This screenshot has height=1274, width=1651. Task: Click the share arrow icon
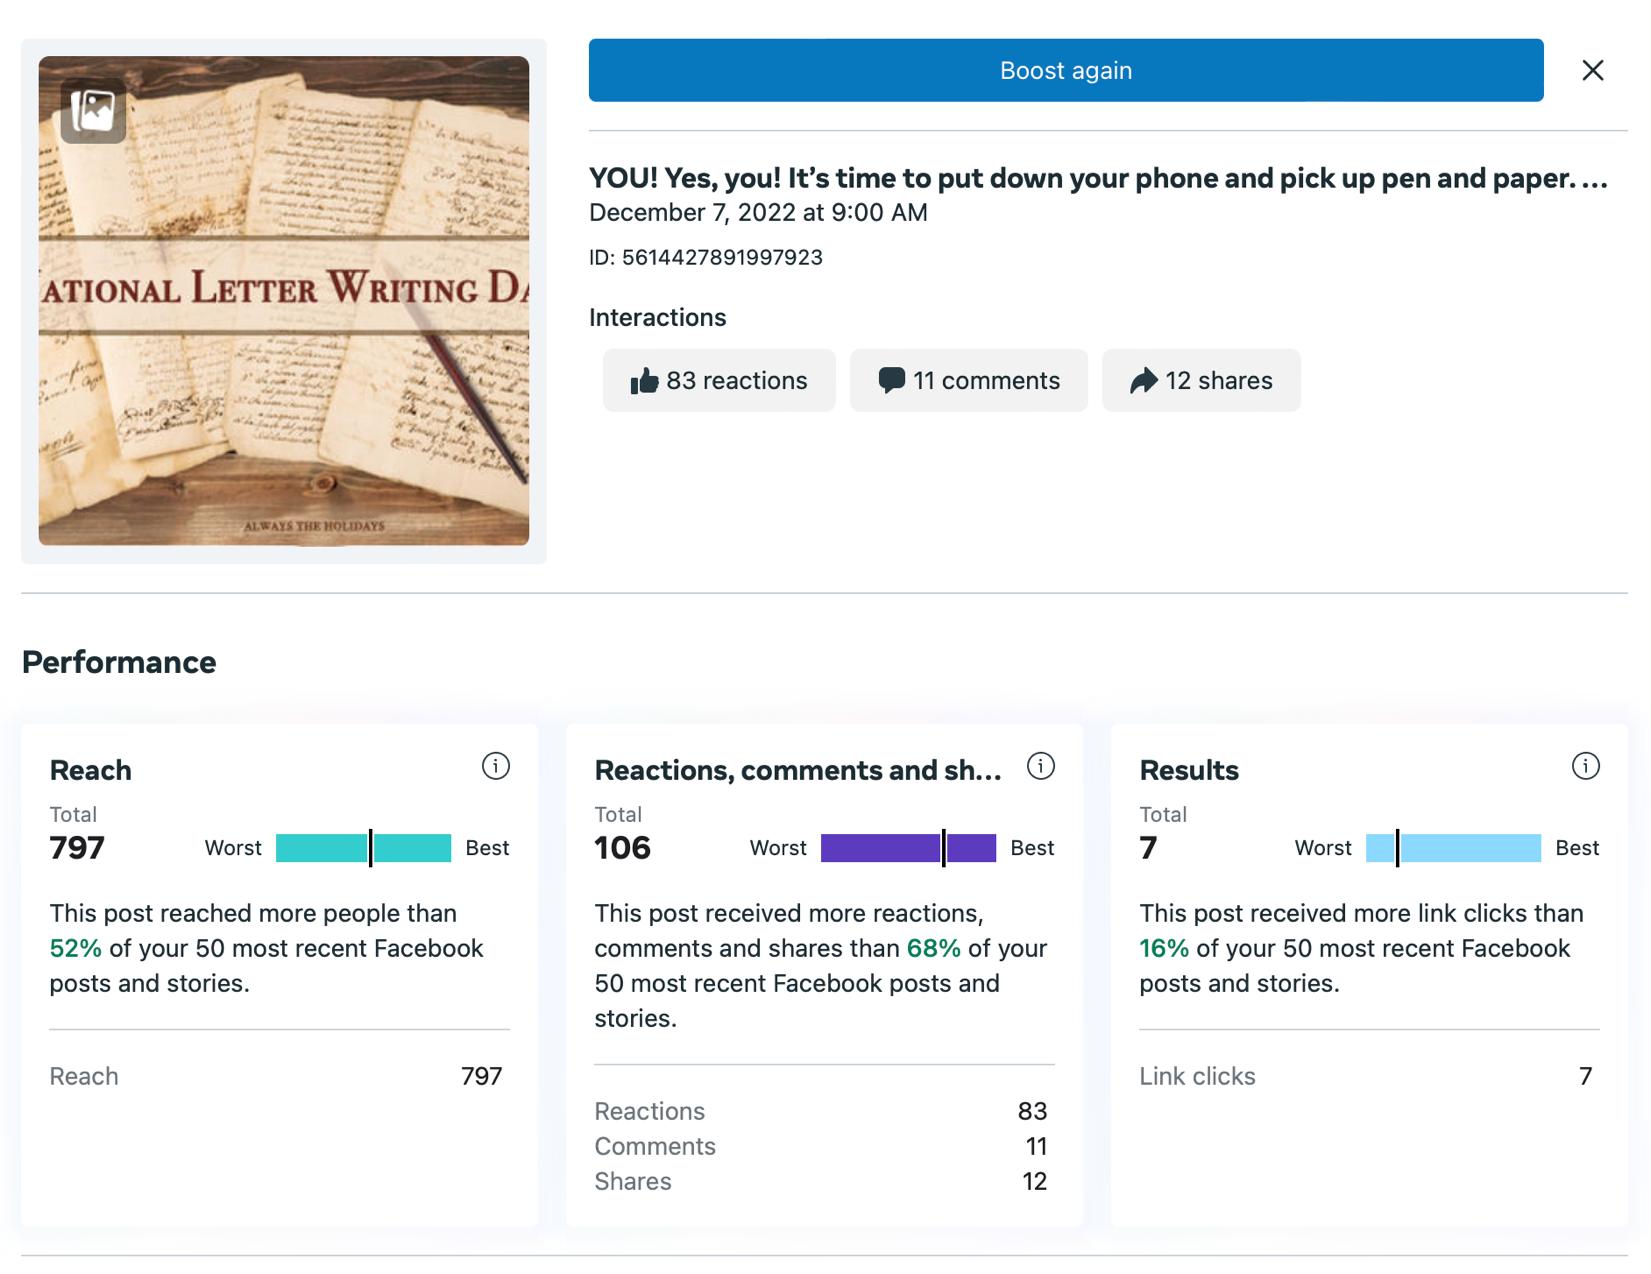(1143, 381)
